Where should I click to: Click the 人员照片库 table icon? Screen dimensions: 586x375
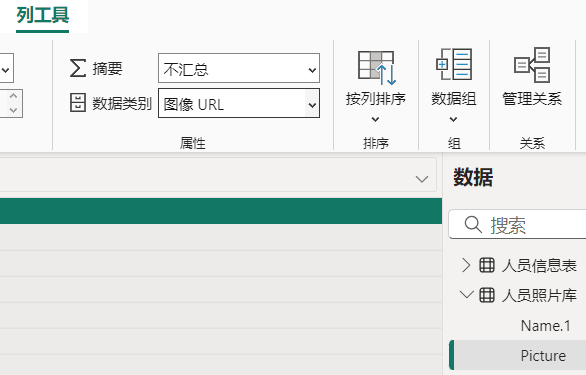[487, 295]
